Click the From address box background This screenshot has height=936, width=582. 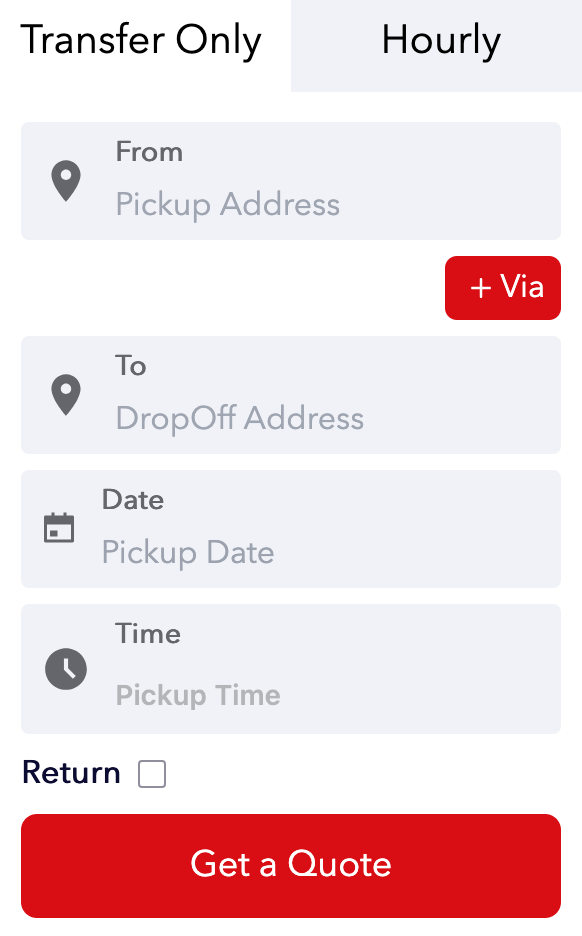(291, 181)
